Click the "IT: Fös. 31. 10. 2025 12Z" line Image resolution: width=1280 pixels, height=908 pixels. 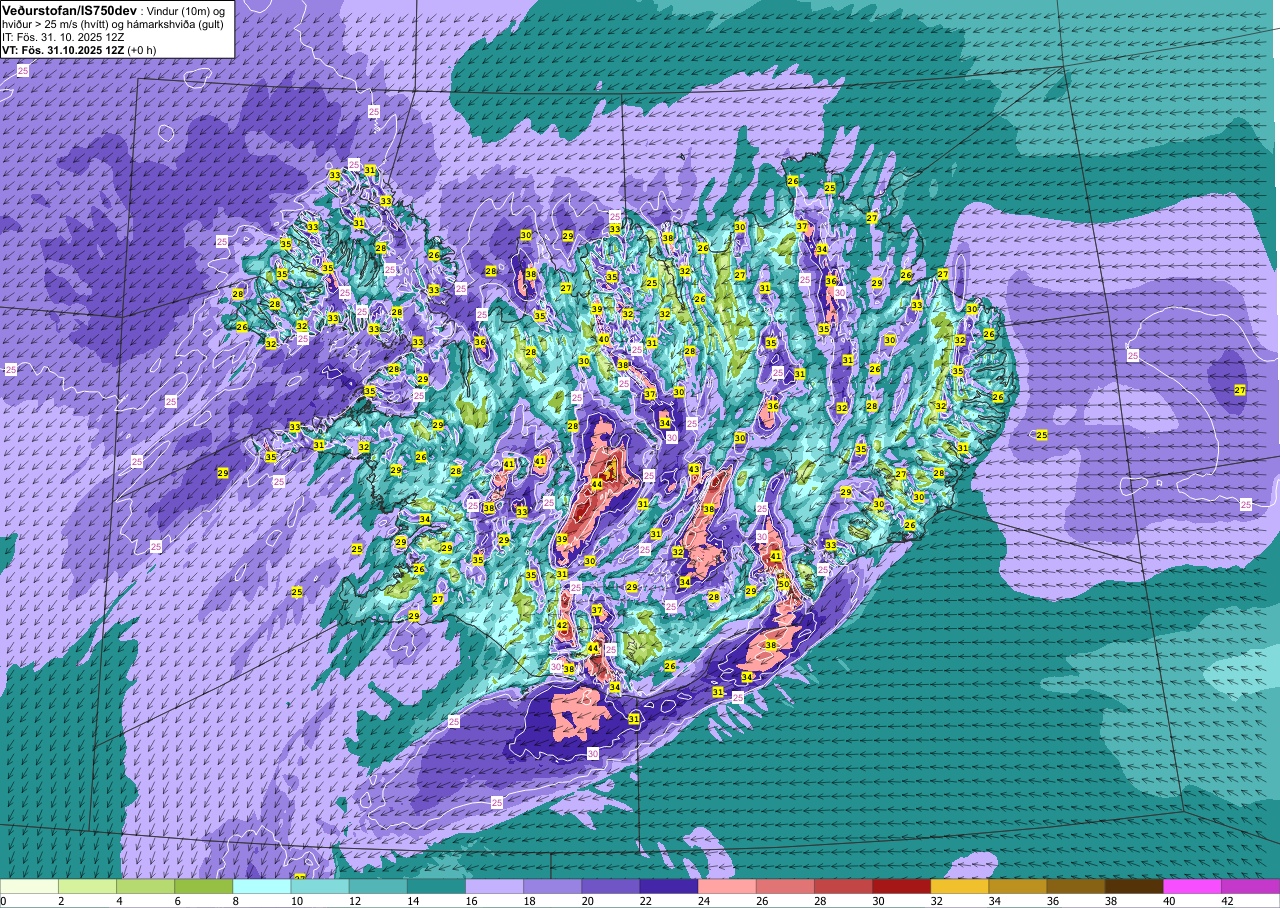point(63,36)
